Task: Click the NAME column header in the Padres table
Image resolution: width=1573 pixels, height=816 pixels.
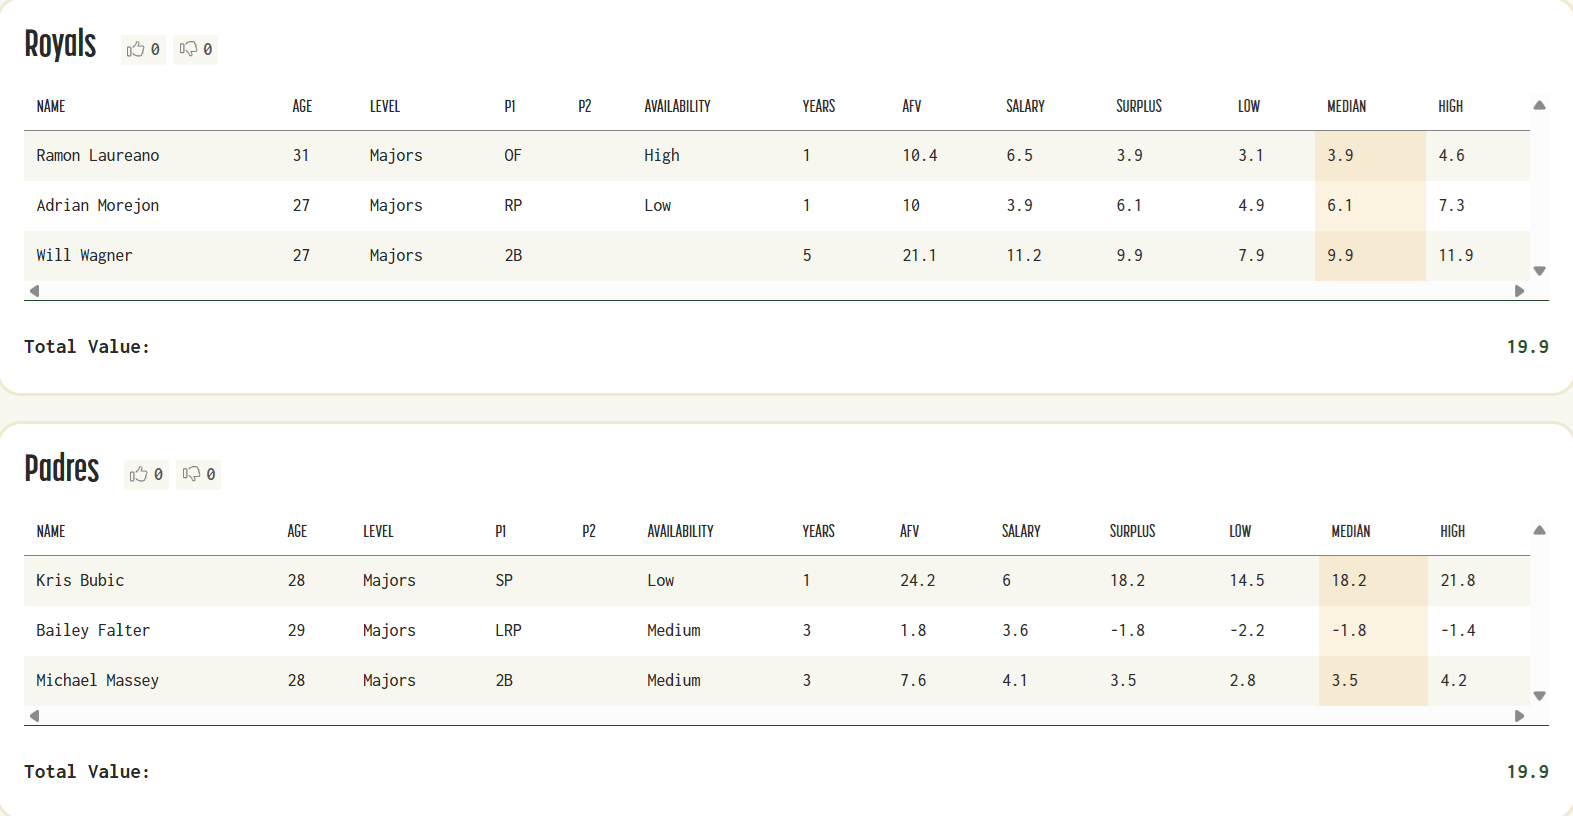Action: point(51,531)
